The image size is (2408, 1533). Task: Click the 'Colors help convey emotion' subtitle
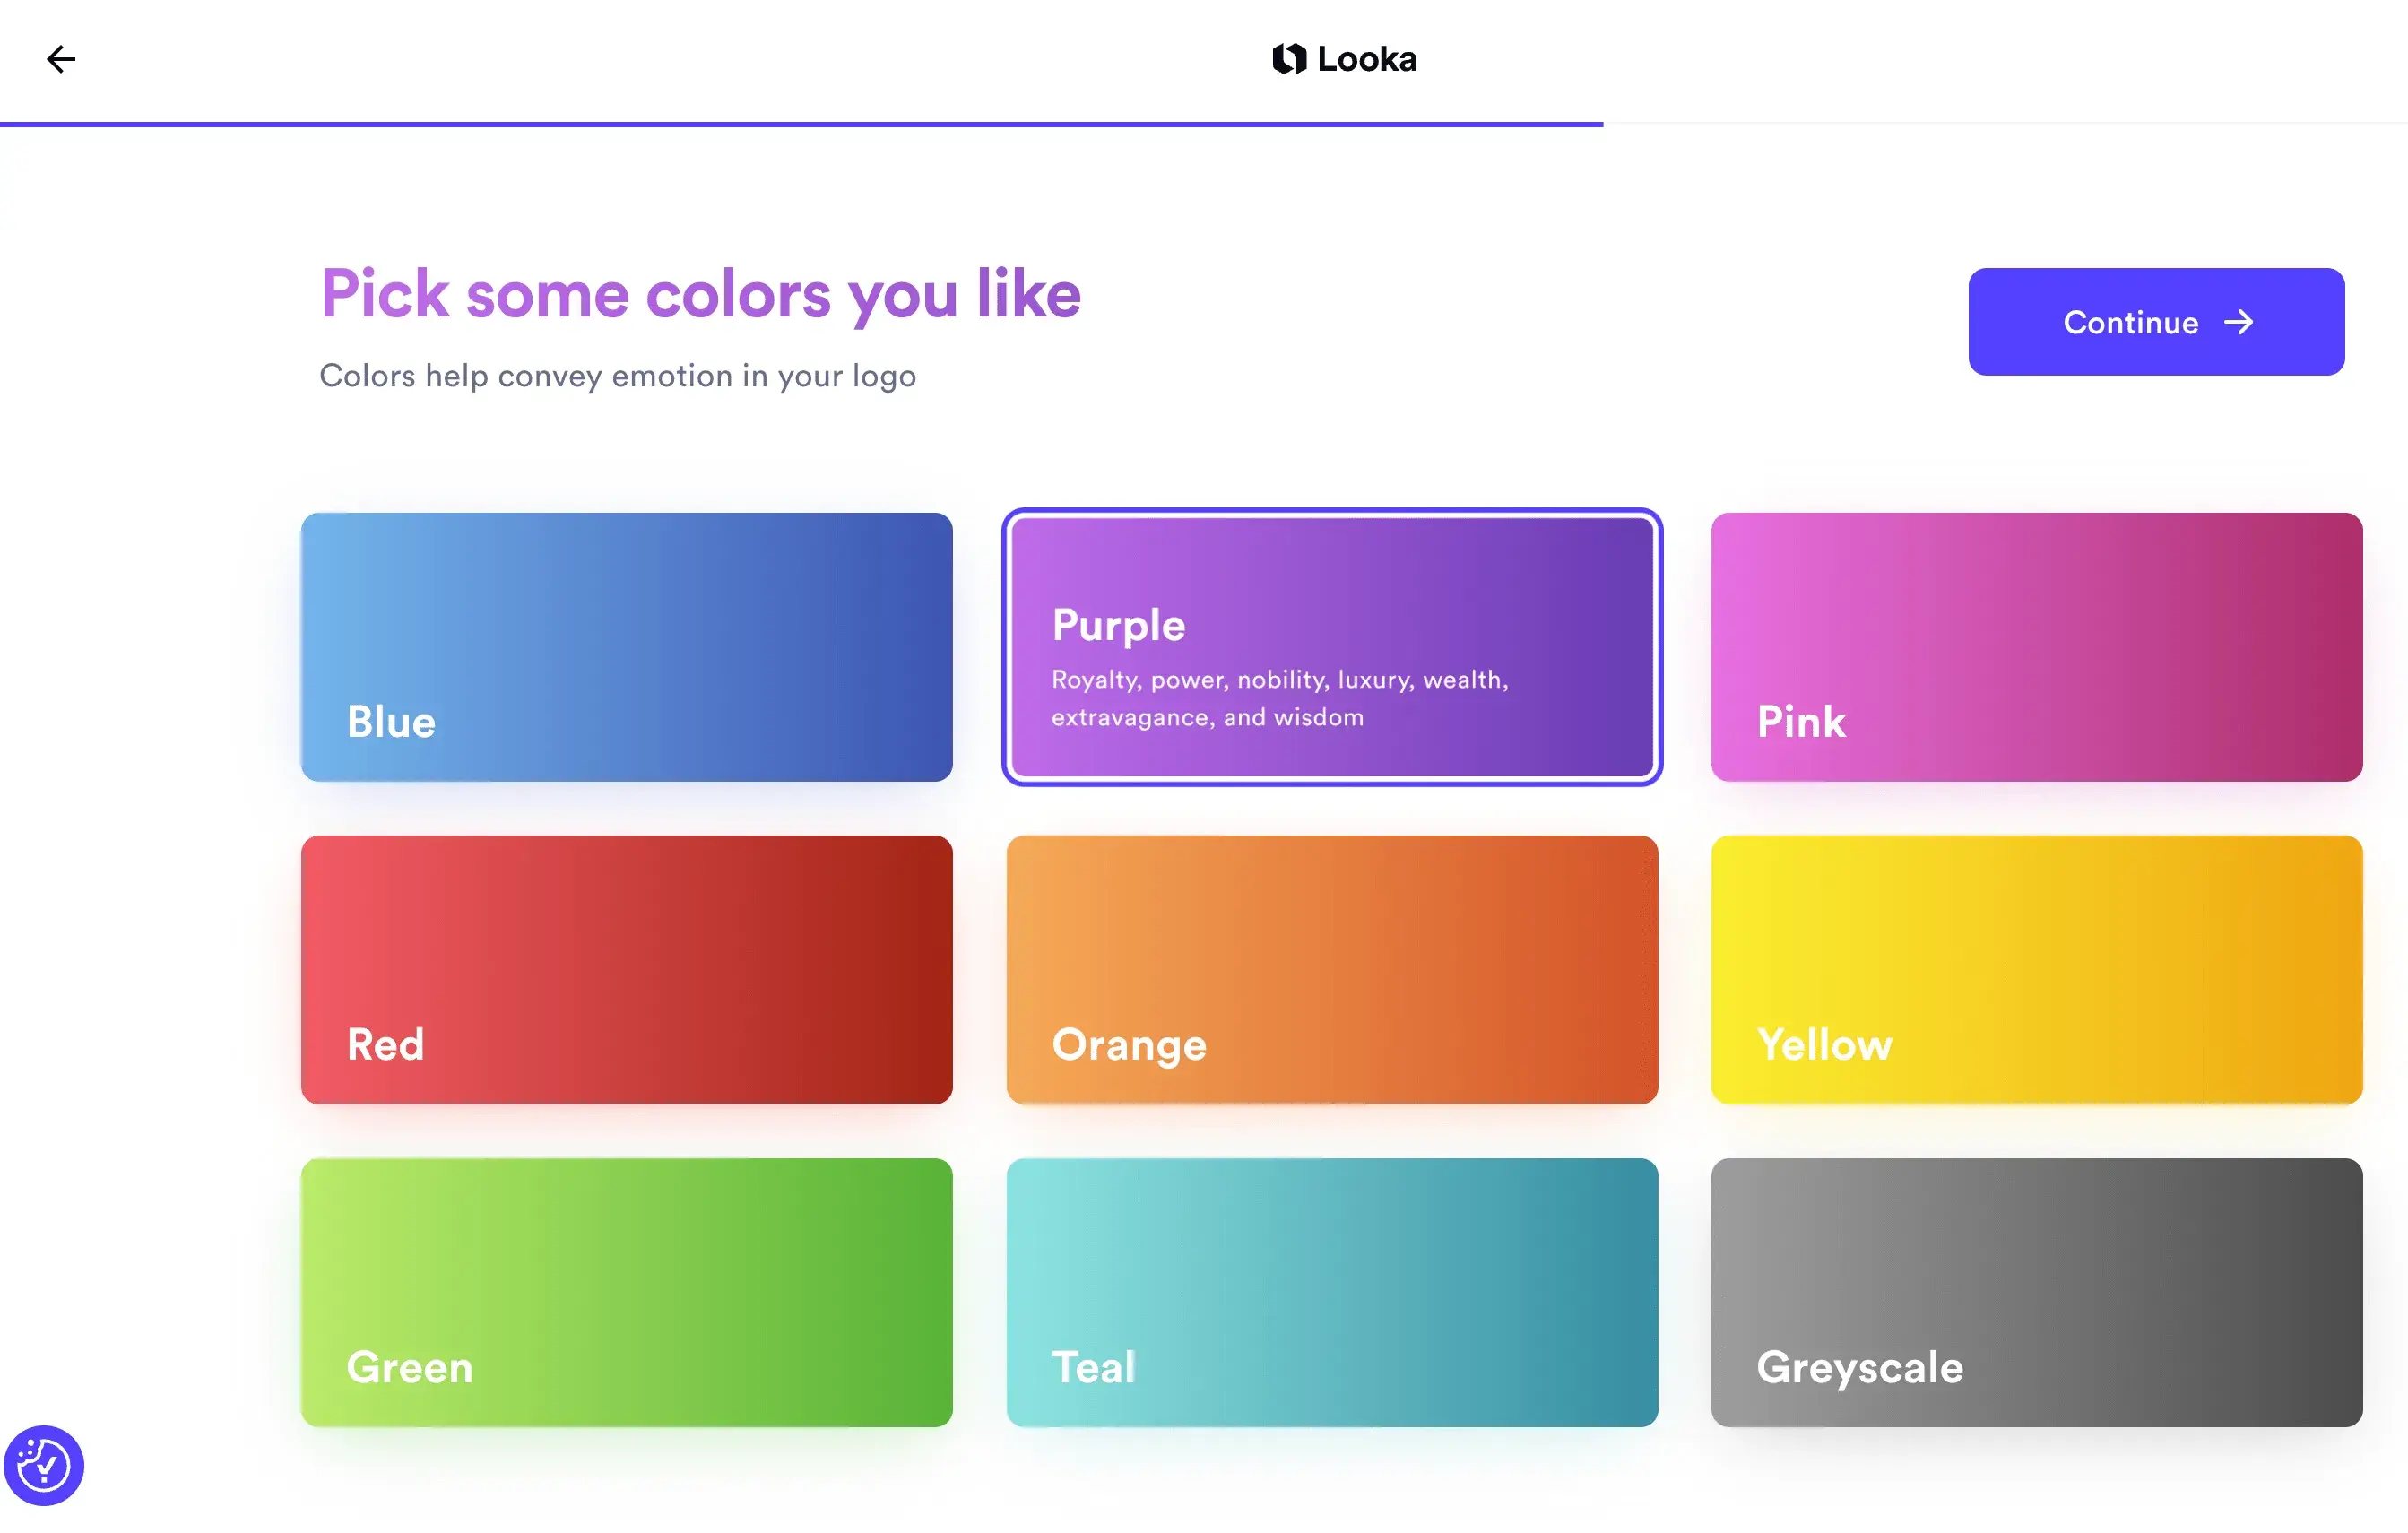(x=617, y=376)
